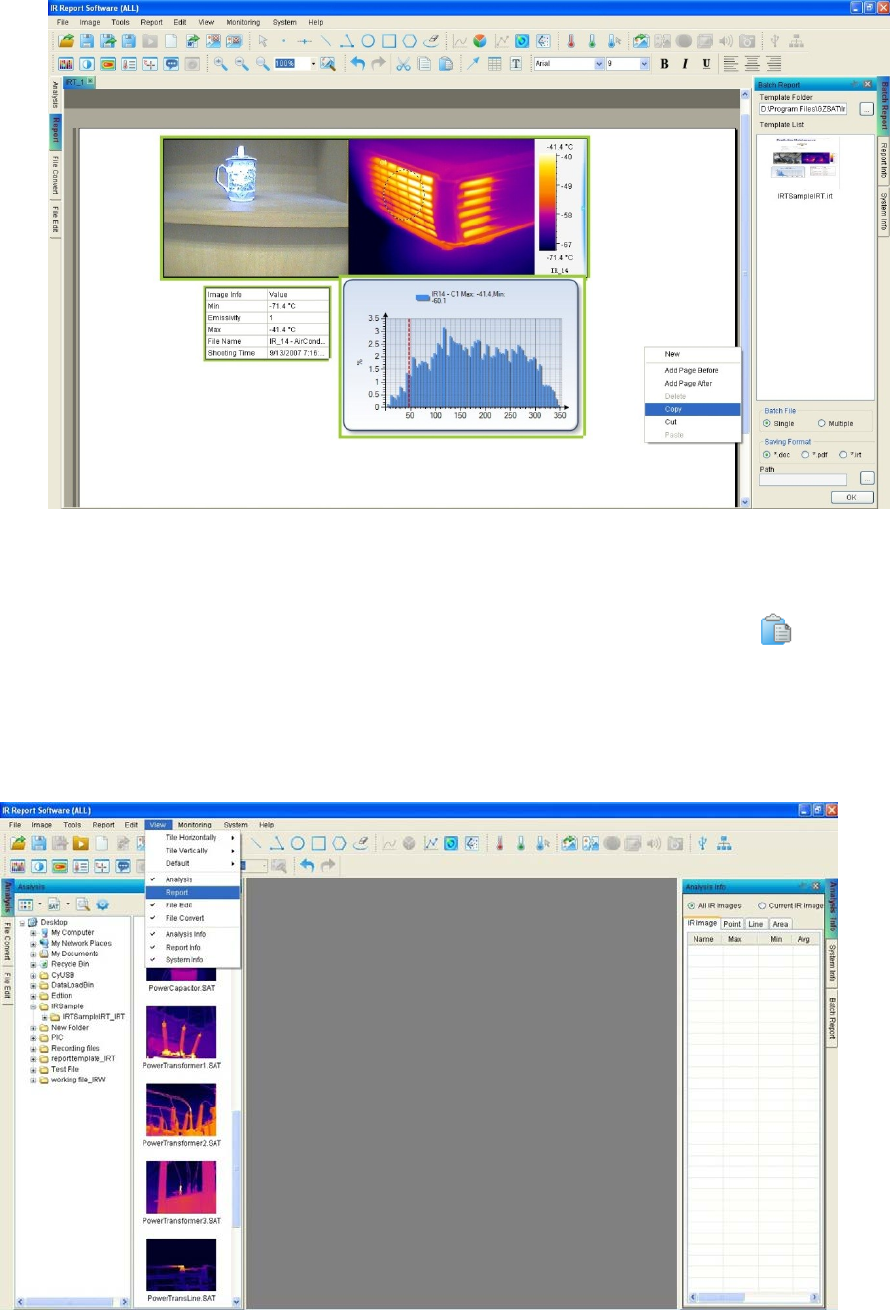
Task: Select the rectangle tool in the report window
Action: (388, 41)
